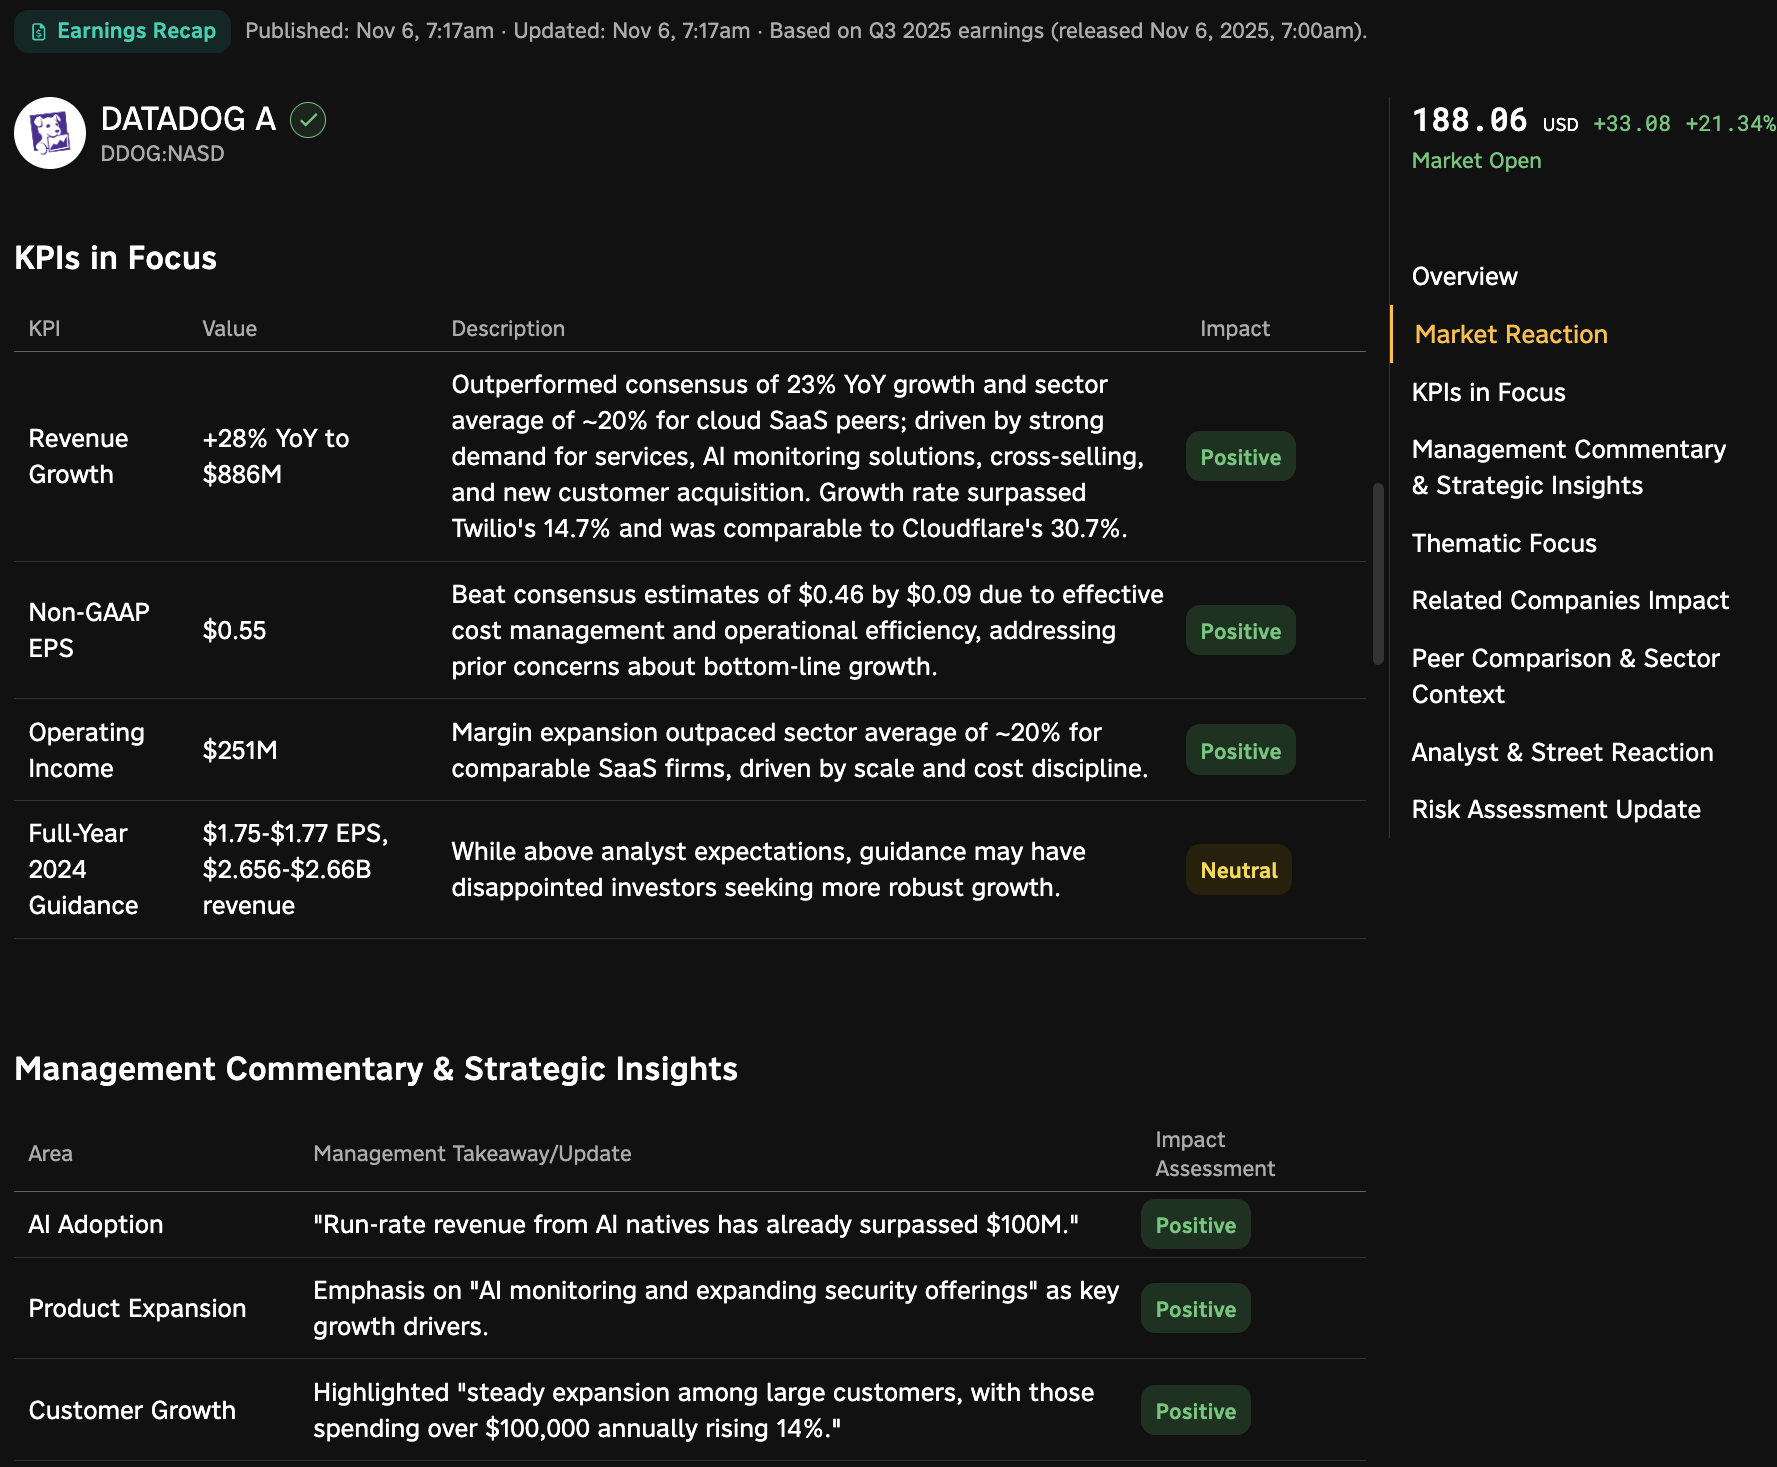Click the Earnings Recap badge
This screenshot has height=1467, width=1777.
tap(122, 31)
